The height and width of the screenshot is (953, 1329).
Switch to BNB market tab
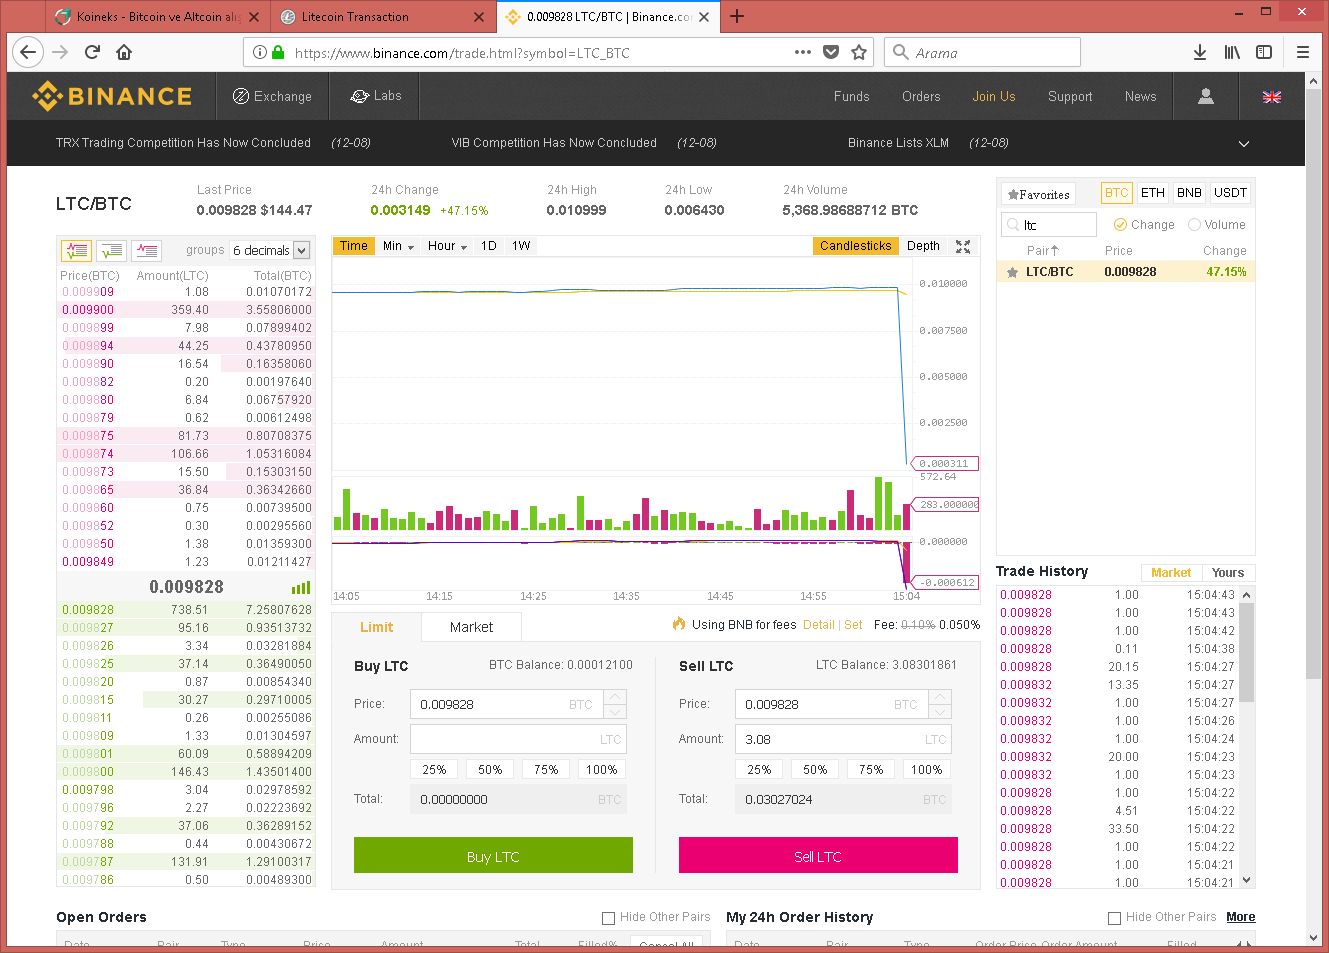(x=1189, y=193)
